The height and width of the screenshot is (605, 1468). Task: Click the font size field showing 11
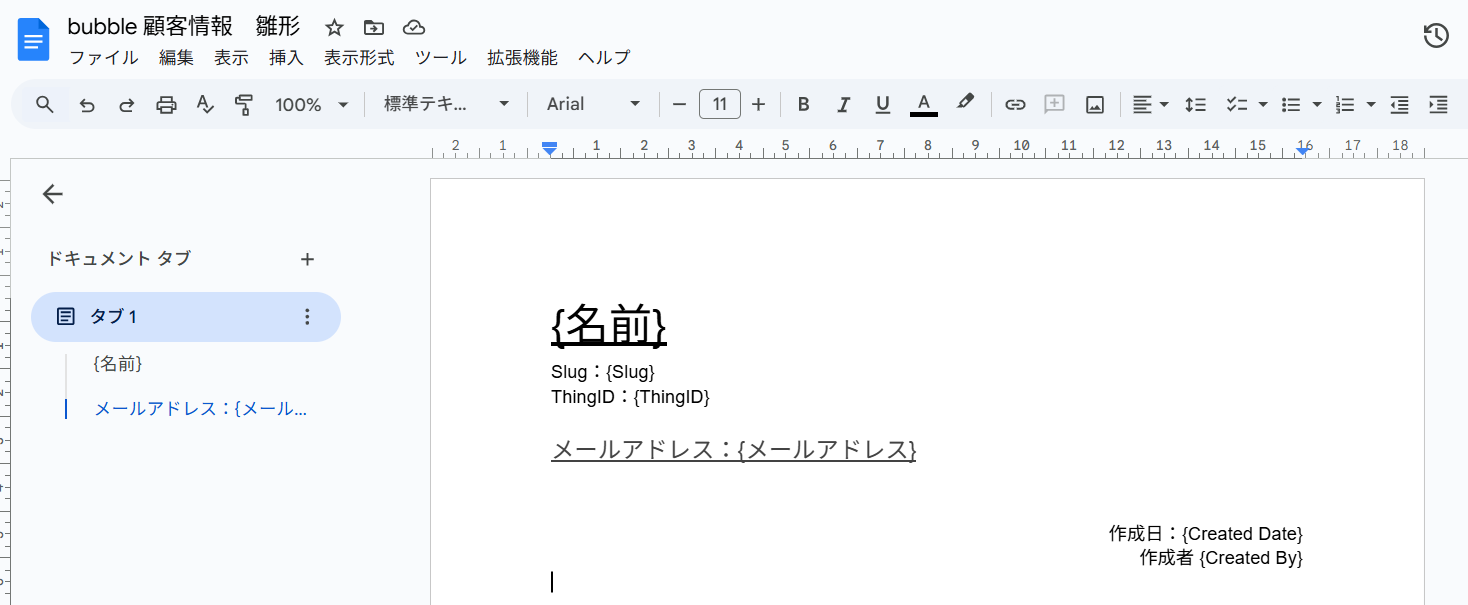tap(719, 105)
